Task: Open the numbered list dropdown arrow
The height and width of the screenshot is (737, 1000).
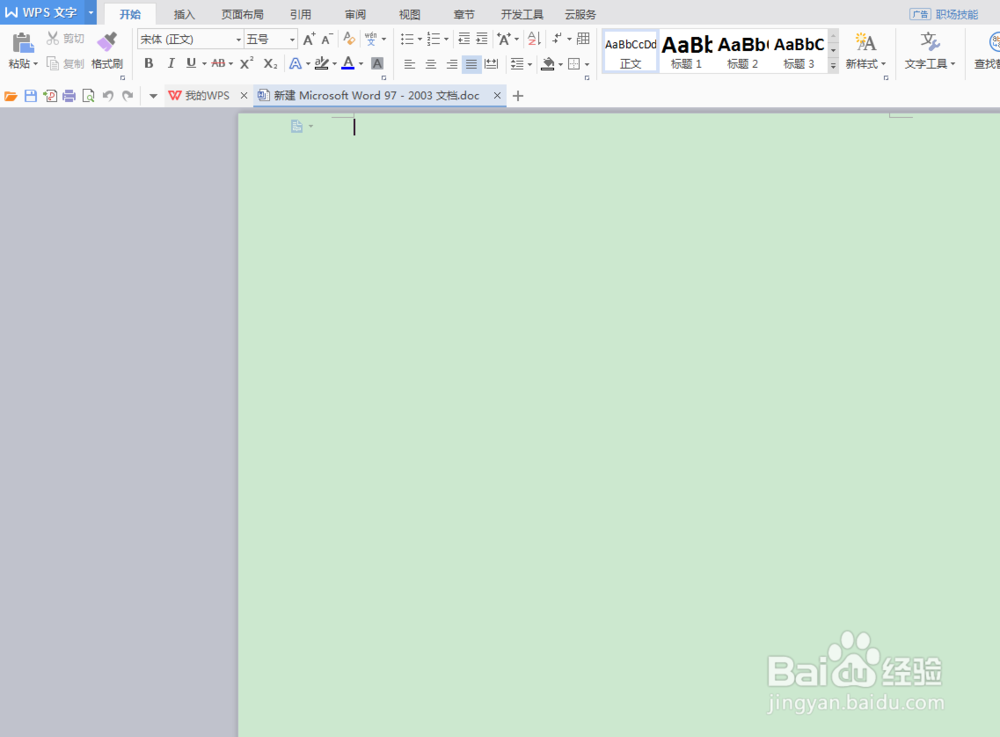Action: pyautogui.click(x=446, y=39)
